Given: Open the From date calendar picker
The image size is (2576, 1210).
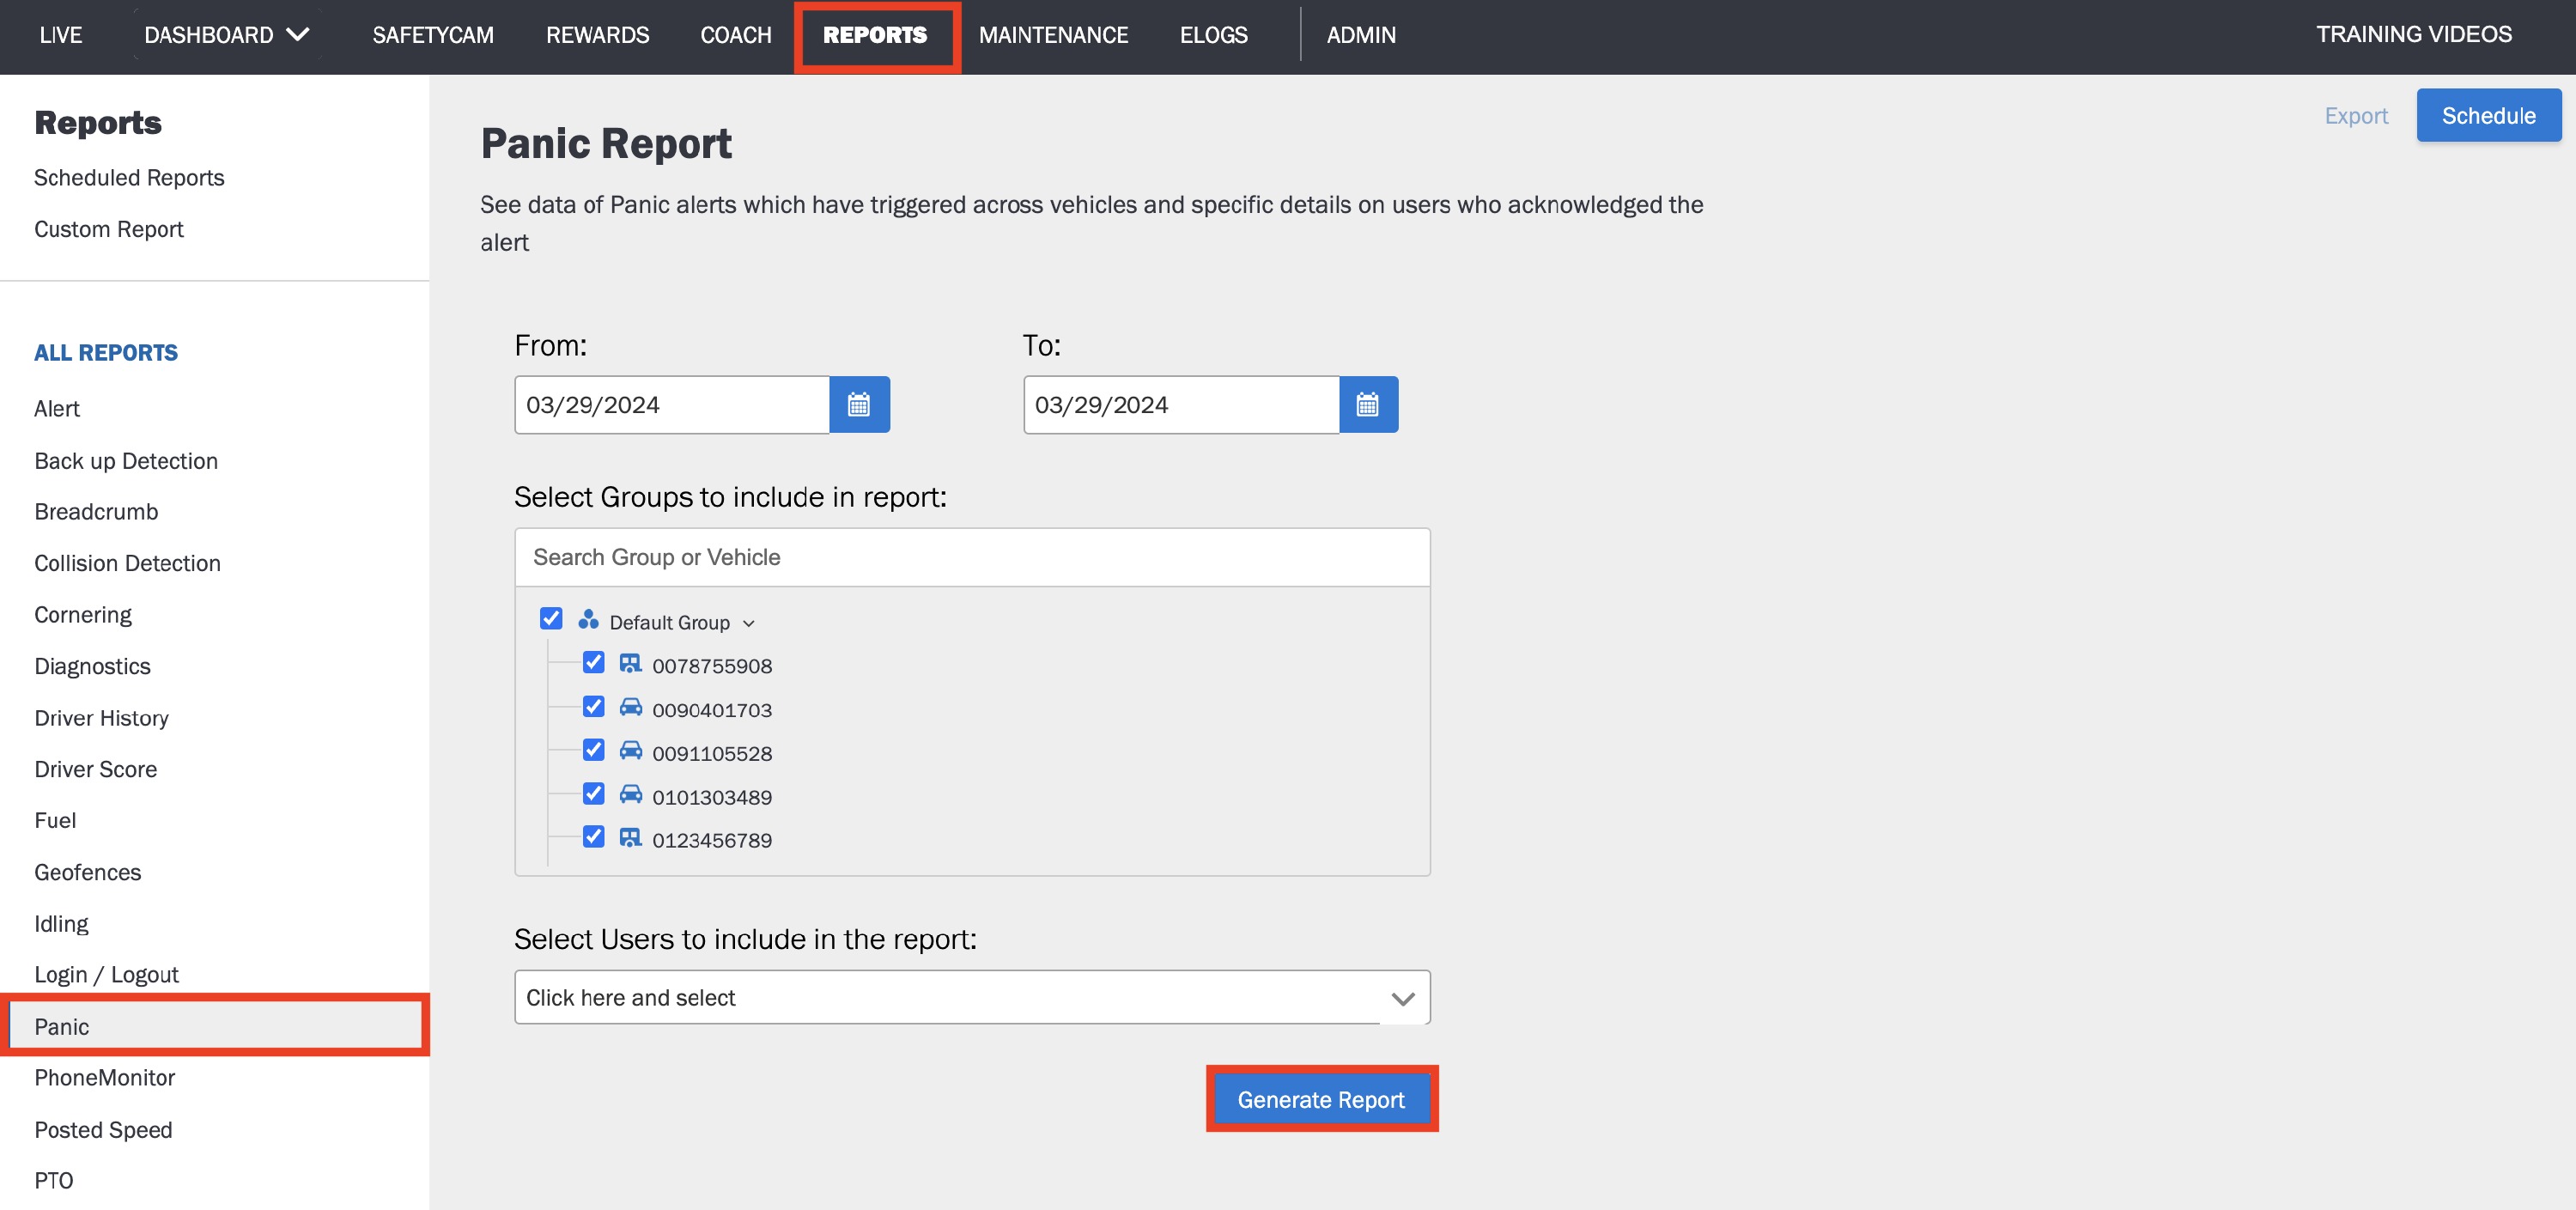Looking at the screenshot, I should click(859, 405).
